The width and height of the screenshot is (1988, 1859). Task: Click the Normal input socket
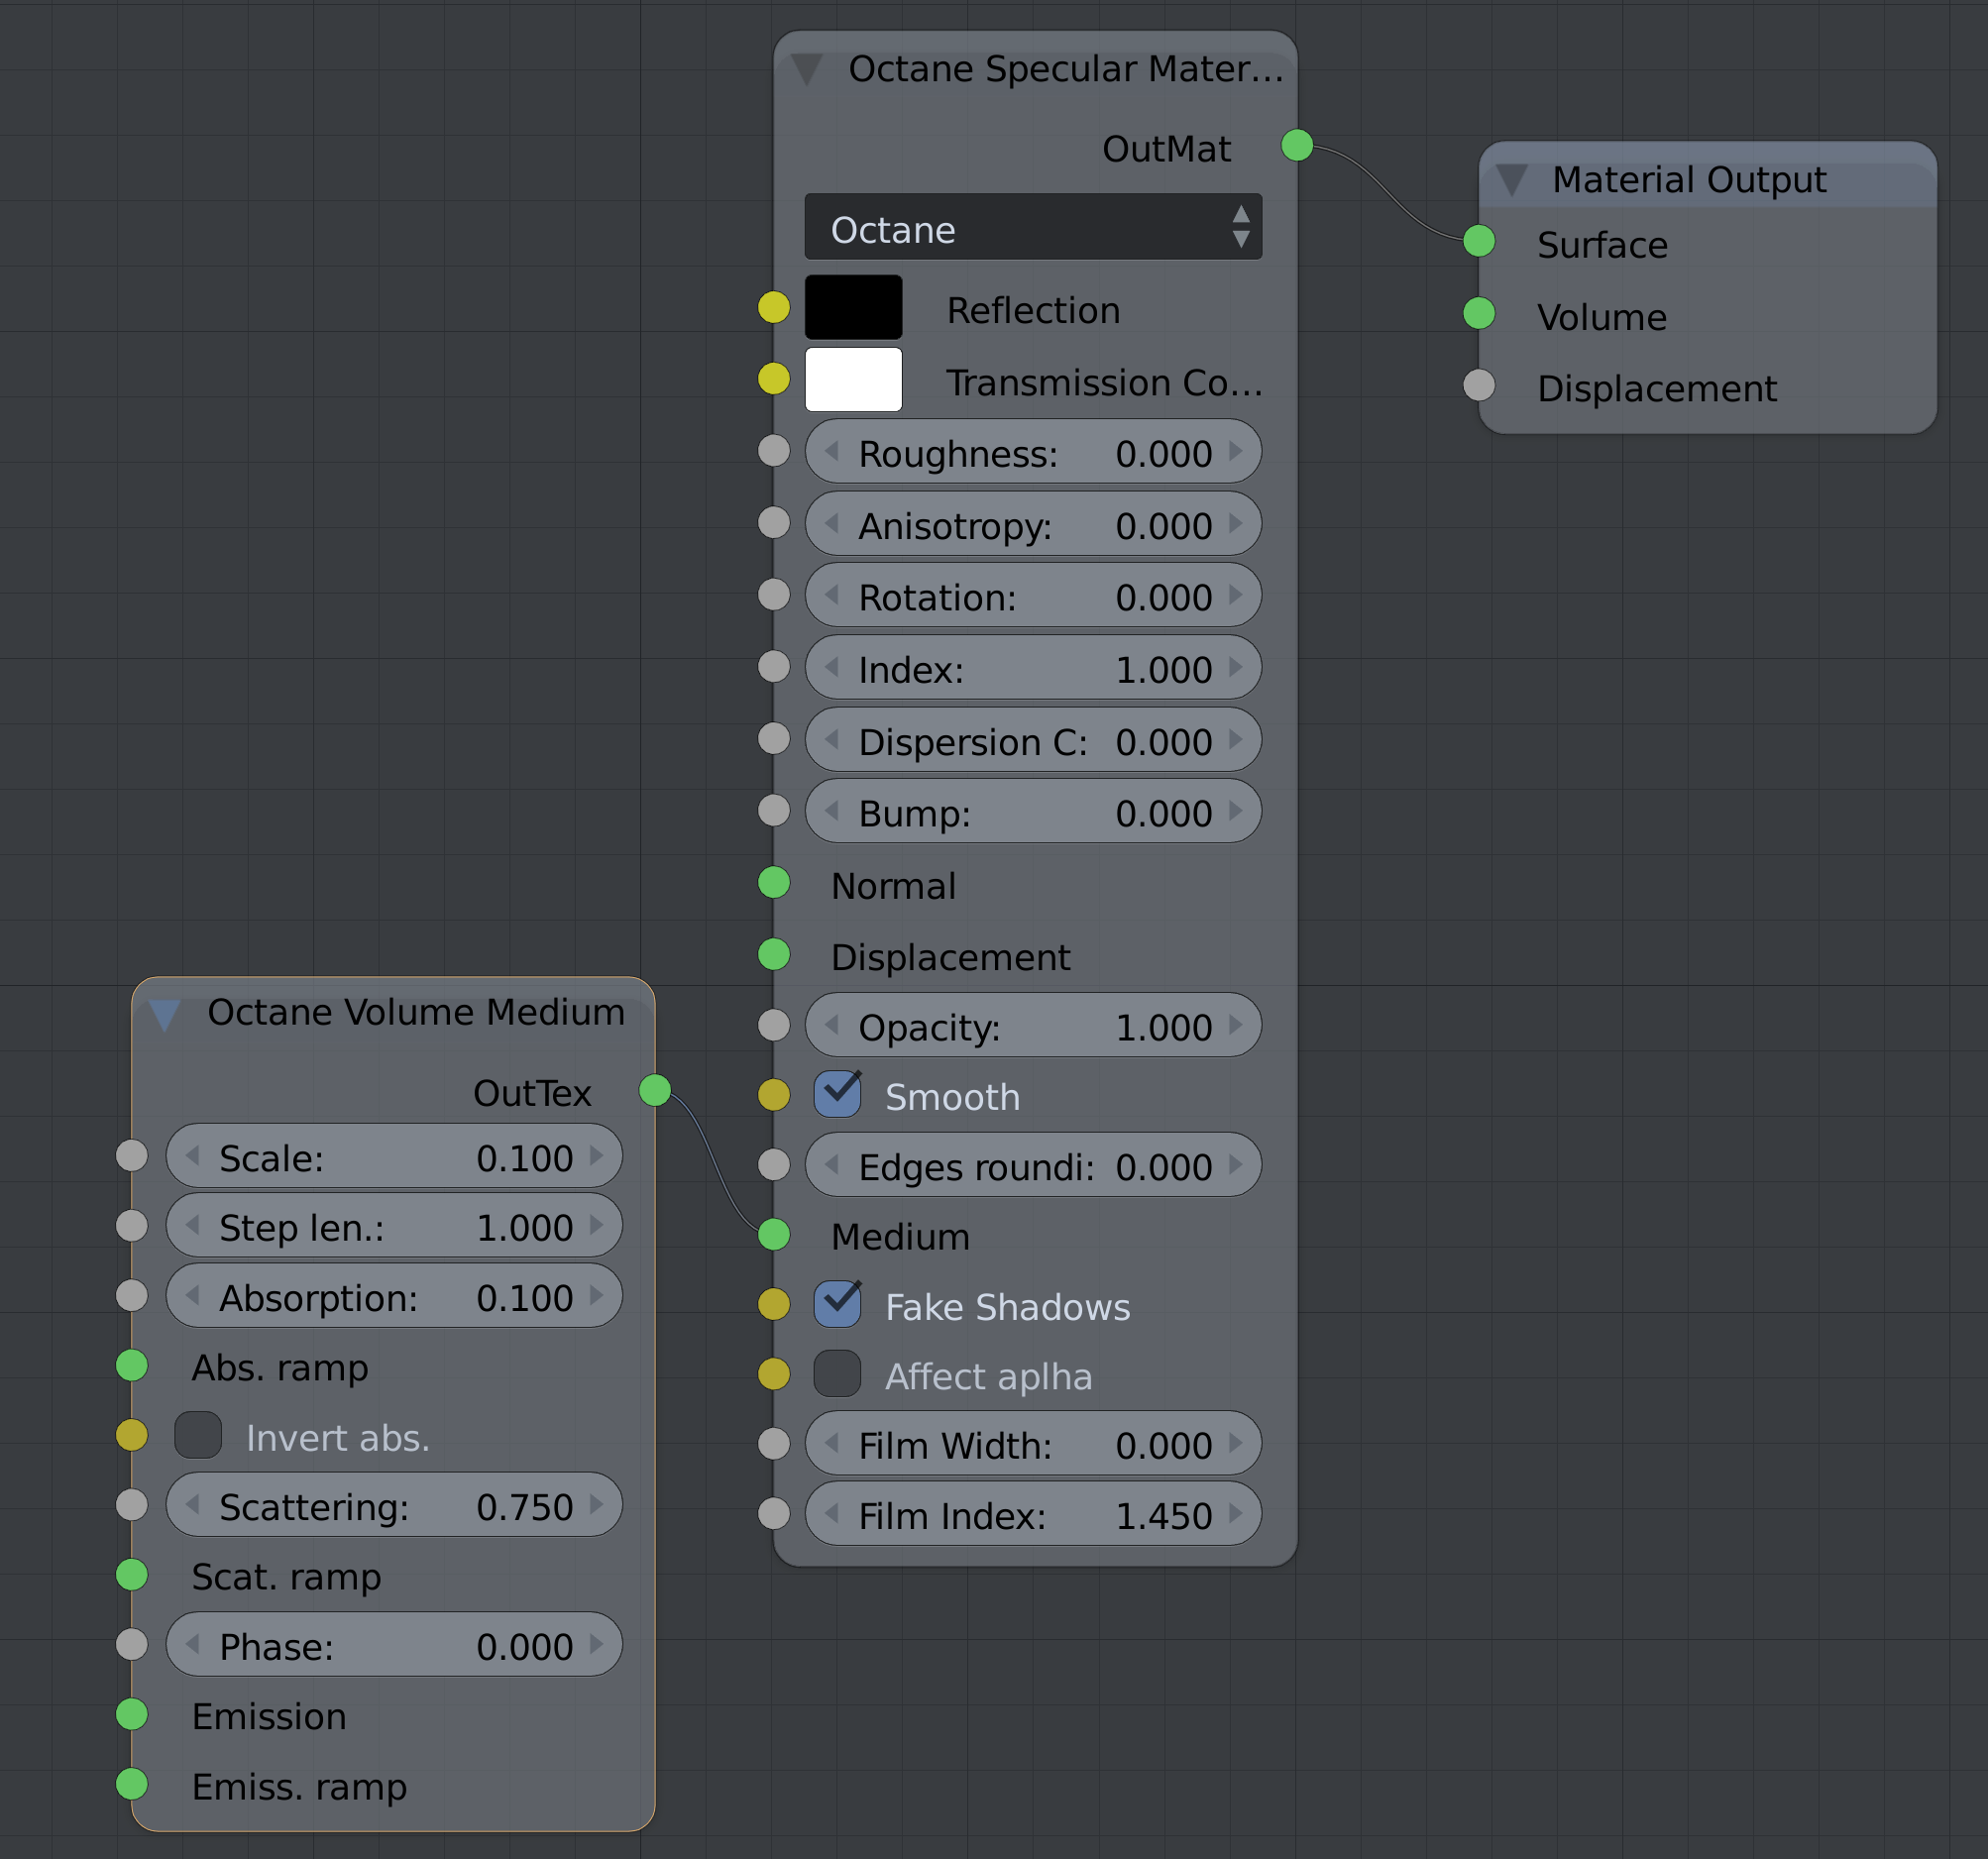pyautogui.click(x=774, y=883)
